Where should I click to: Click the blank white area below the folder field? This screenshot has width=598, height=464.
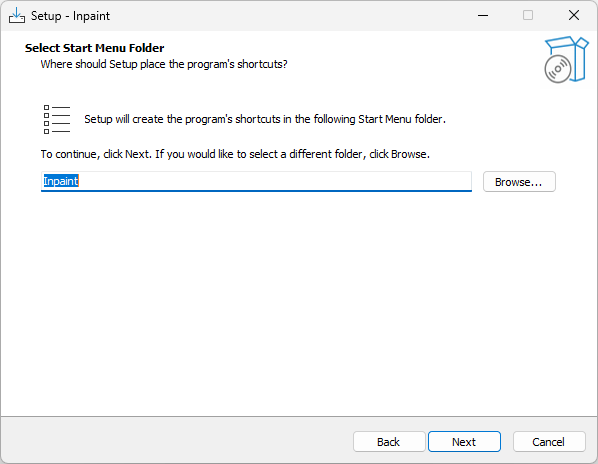tap(297, 301)
